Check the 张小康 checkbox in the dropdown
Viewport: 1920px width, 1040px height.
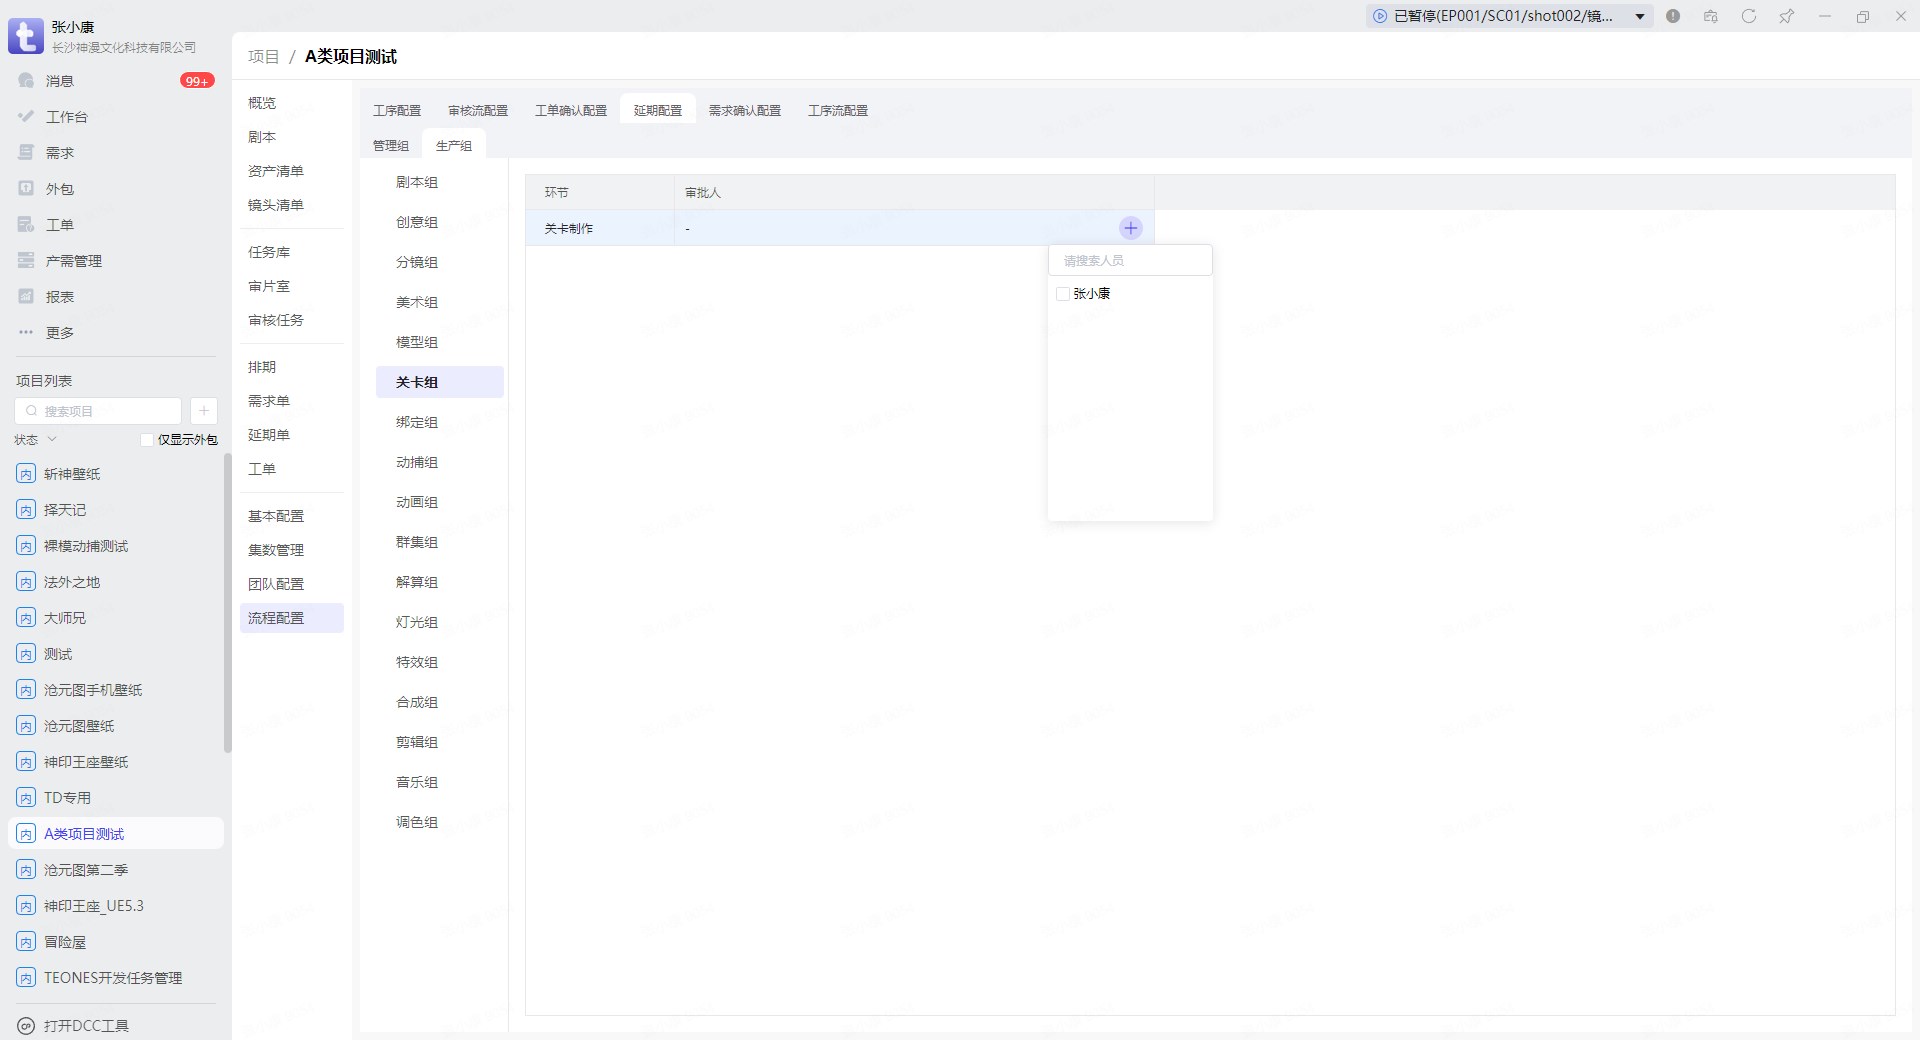click(x=1063, y=294)
